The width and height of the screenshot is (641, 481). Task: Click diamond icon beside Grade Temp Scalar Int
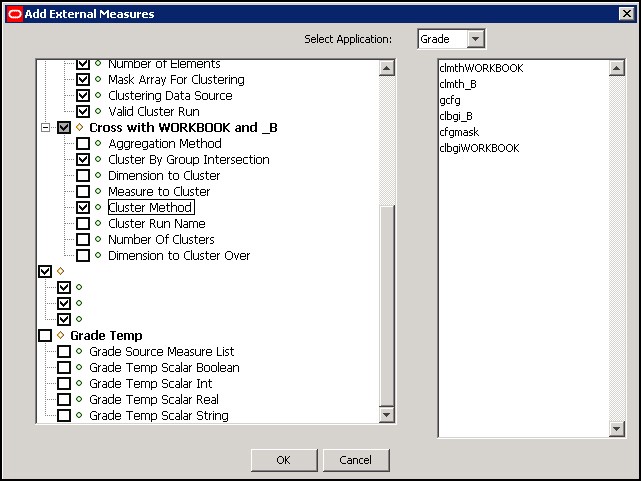[x=79, y=383]
